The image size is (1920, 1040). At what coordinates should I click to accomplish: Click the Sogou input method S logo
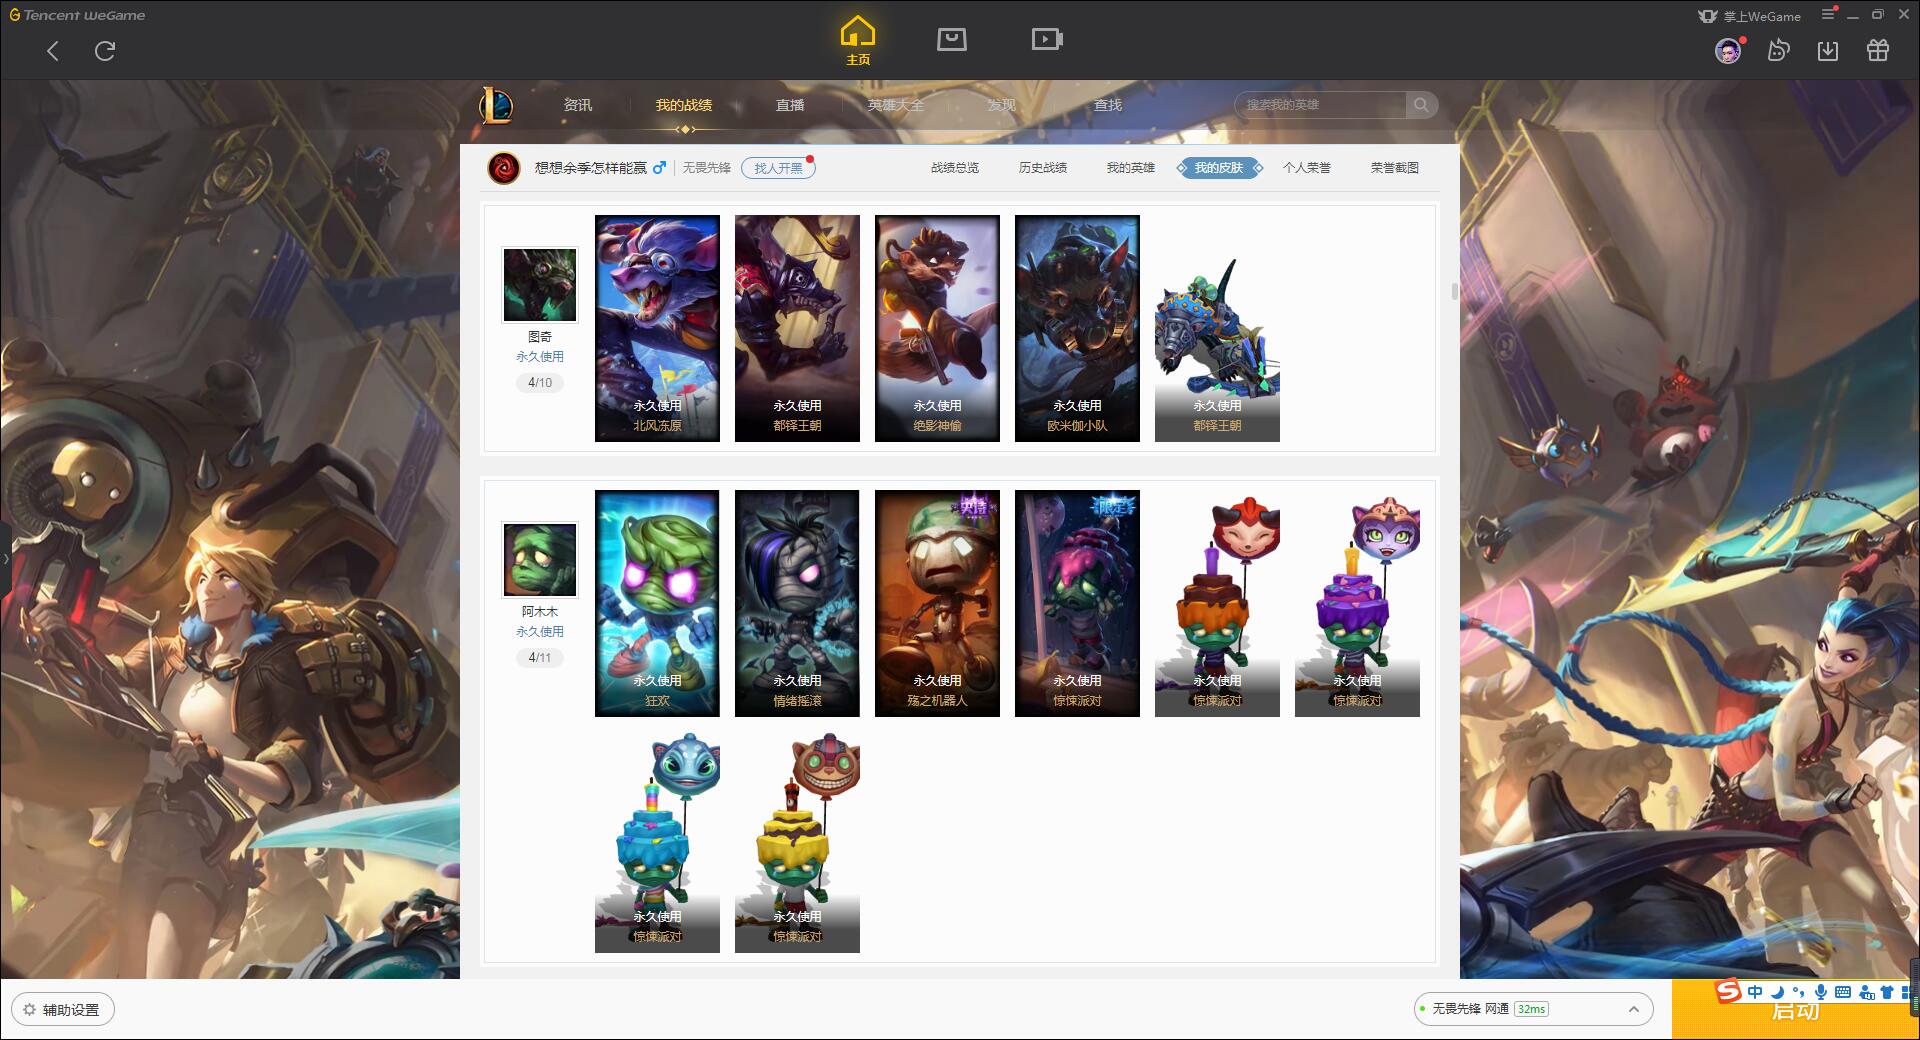pyautogui.click(x=1729, y=991)
